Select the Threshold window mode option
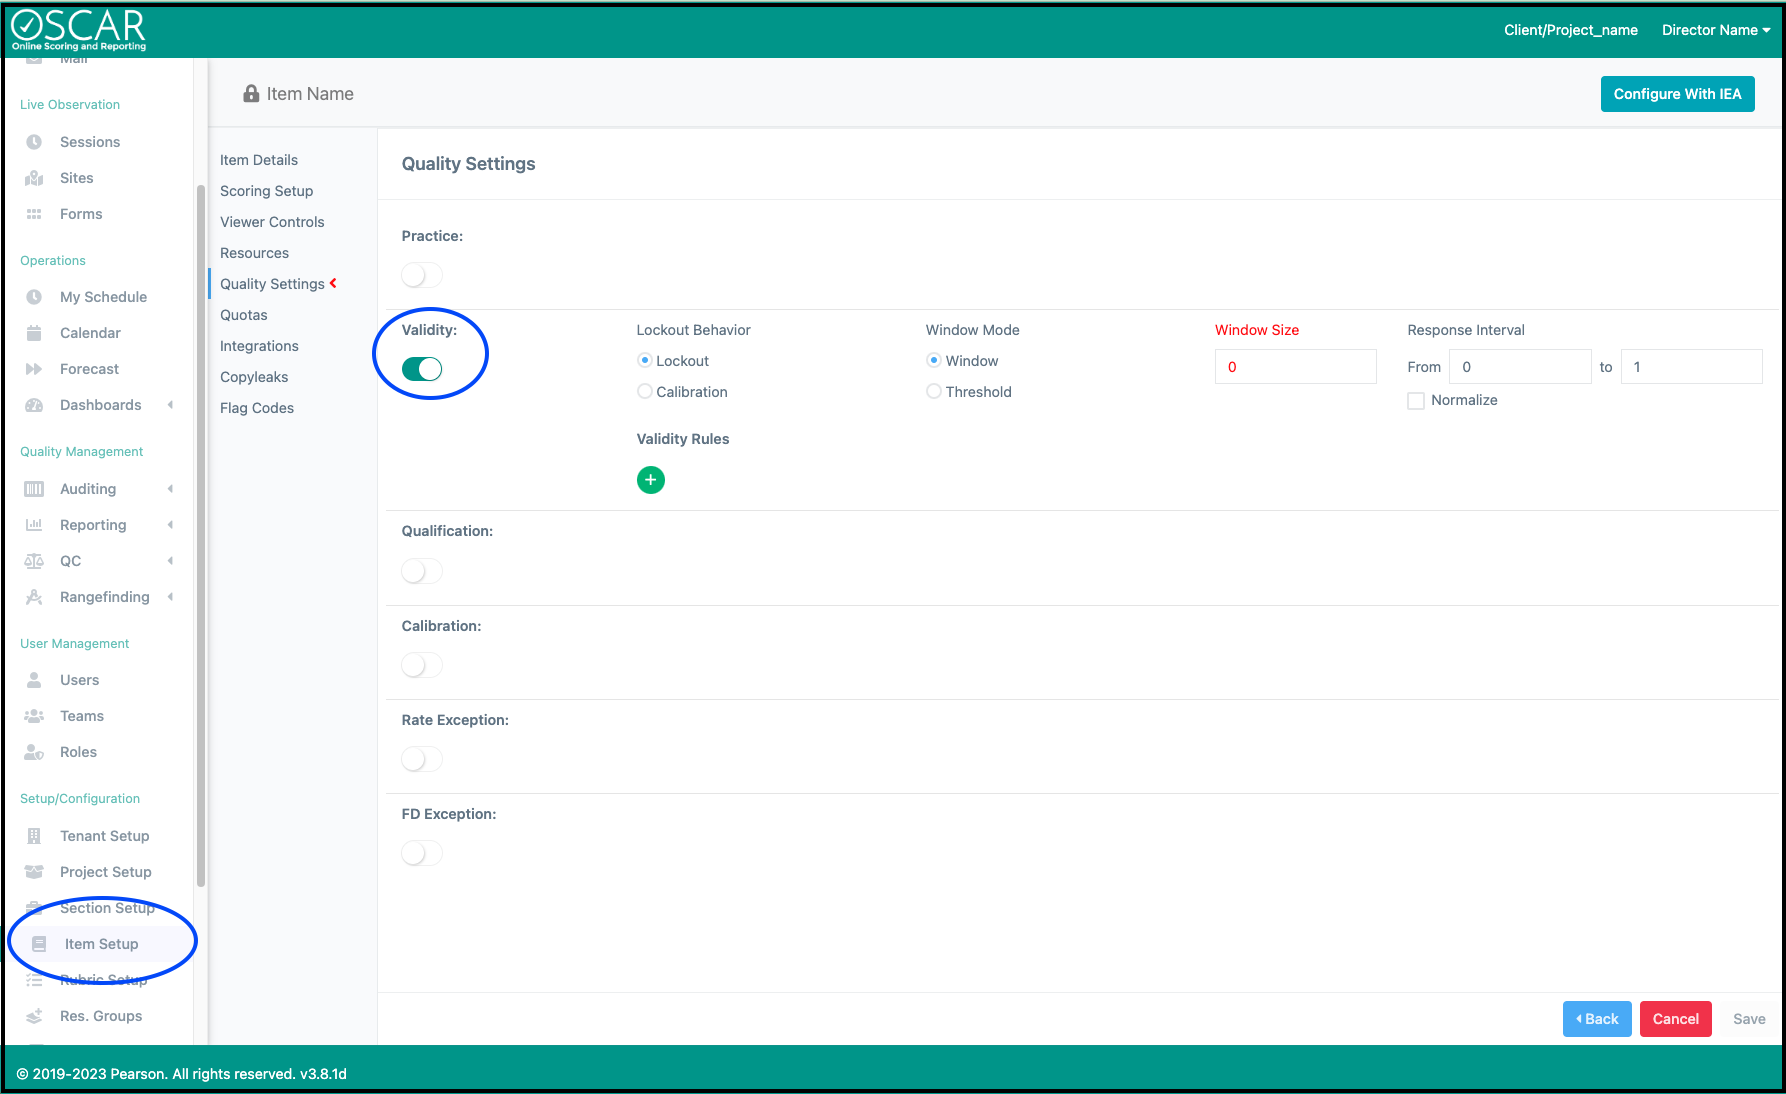The image size is (1786, 1094). tap(934, 392)
